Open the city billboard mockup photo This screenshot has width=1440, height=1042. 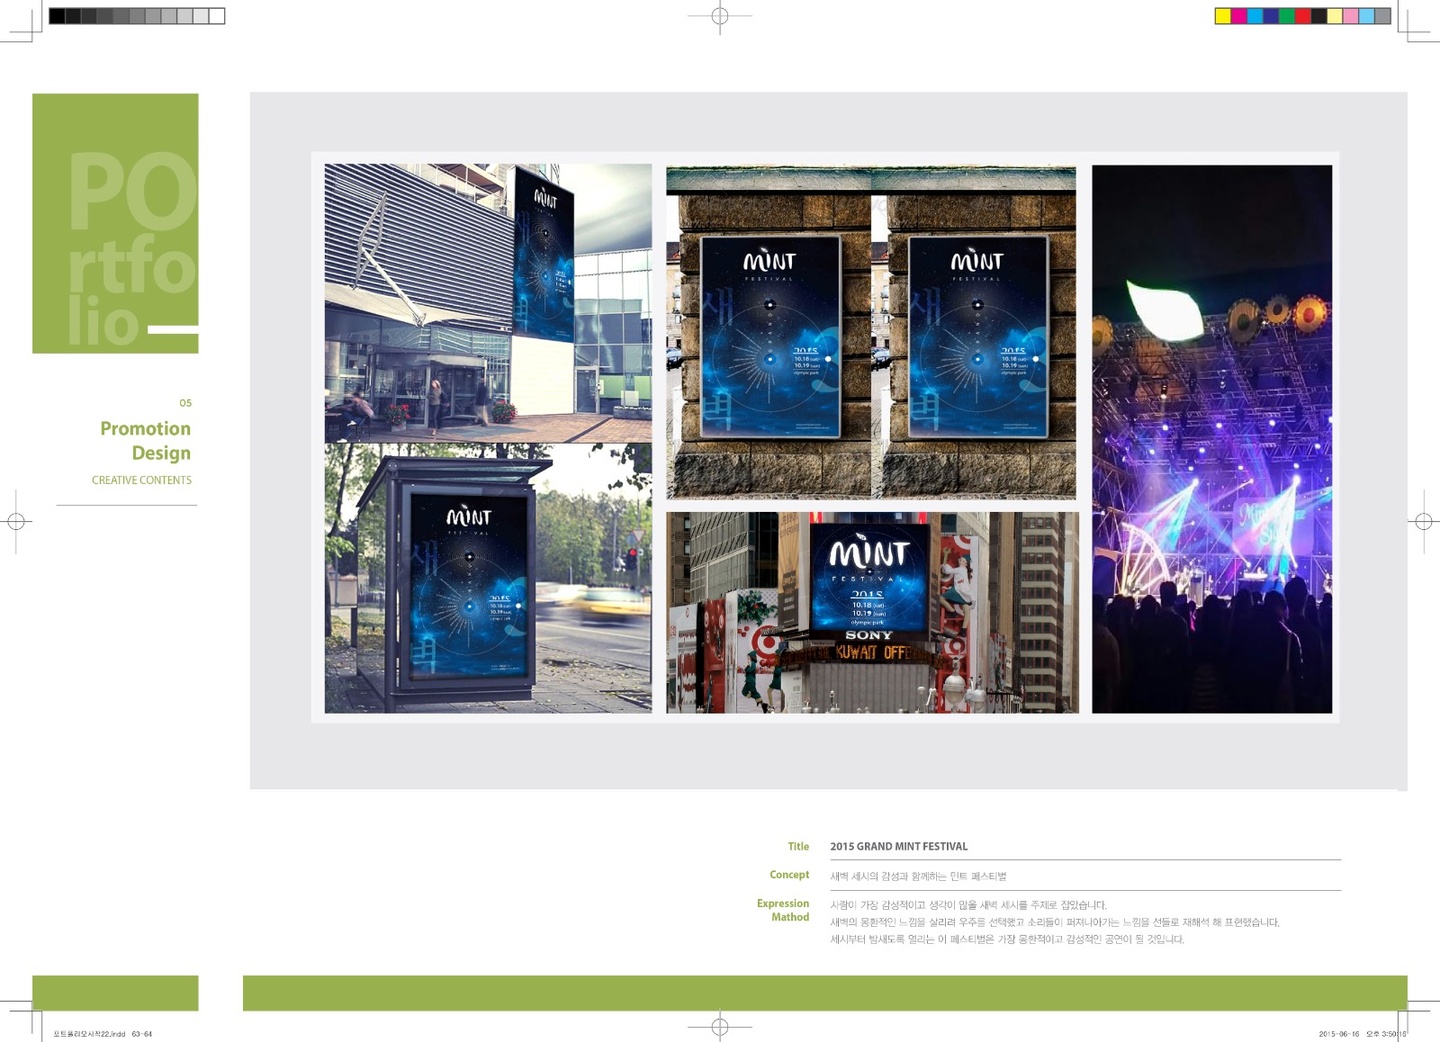coord(872,612)
